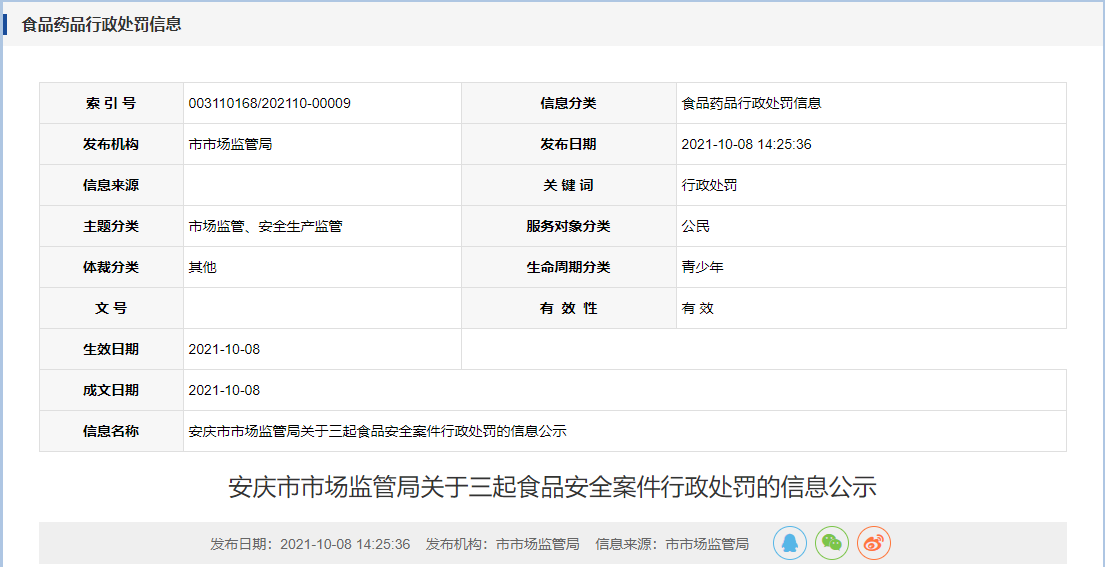The width and height of the screenshot is (1105, 567).
Task: Click the 生命周期分类 value 青少年
Action: pyautogui.click(x=703, y=267)
